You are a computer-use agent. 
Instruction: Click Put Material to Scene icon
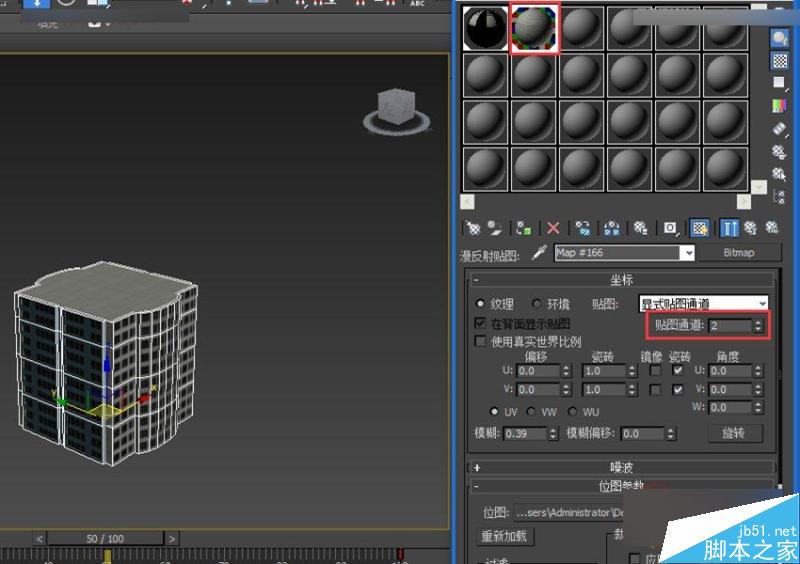coord(494,228)
